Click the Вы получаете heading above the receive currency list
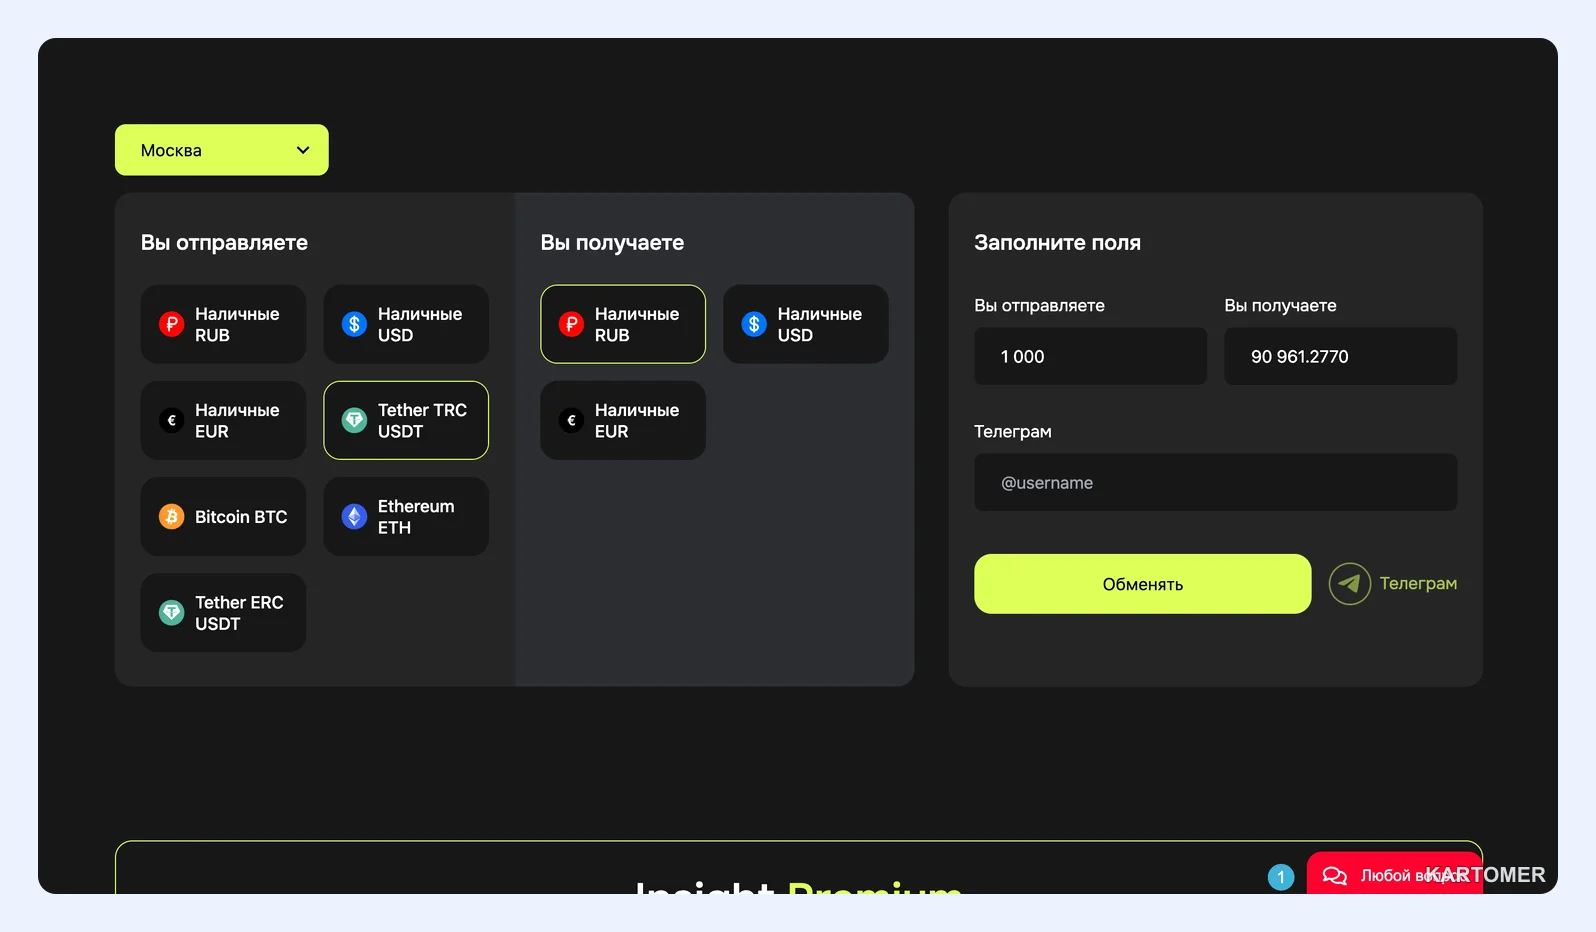This screenshot has height=932, width=1596. pyautogui.click(x=612, y=243)
